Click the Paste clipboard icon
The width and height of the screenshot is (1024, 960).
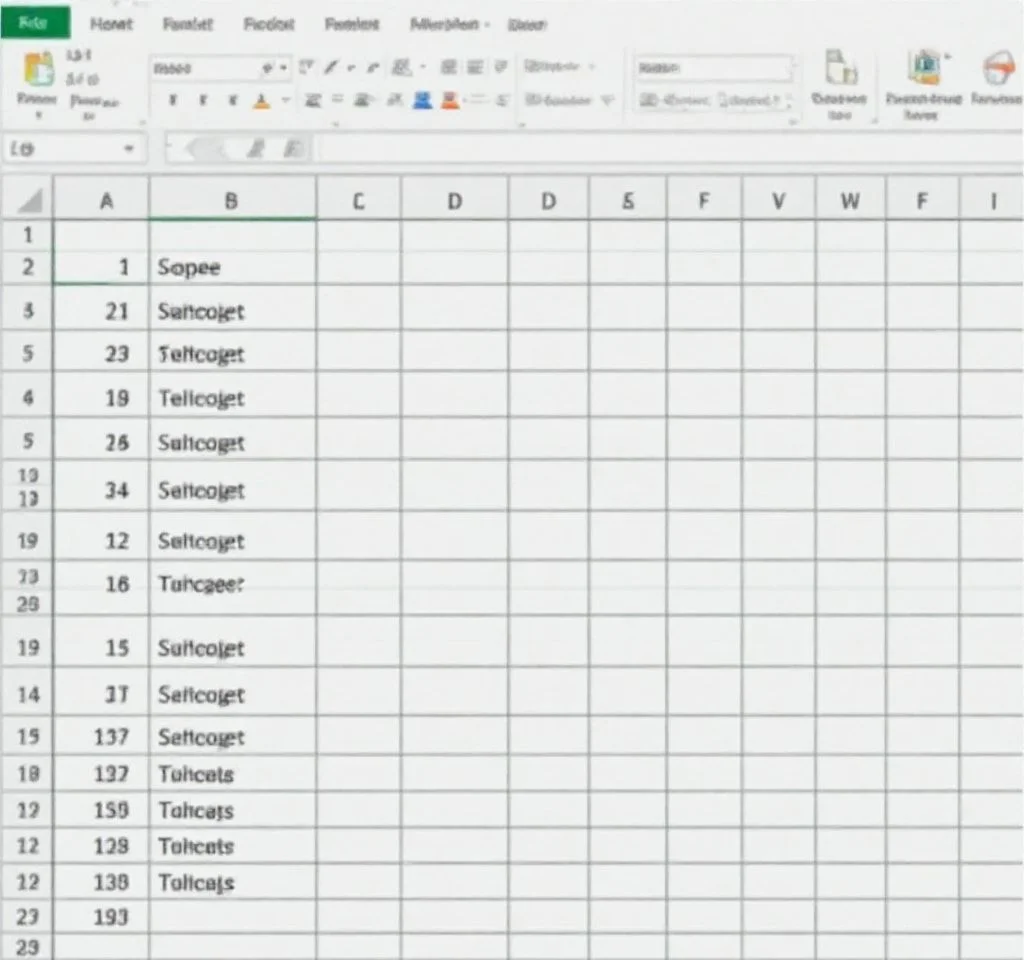click(x=38, y=72)
